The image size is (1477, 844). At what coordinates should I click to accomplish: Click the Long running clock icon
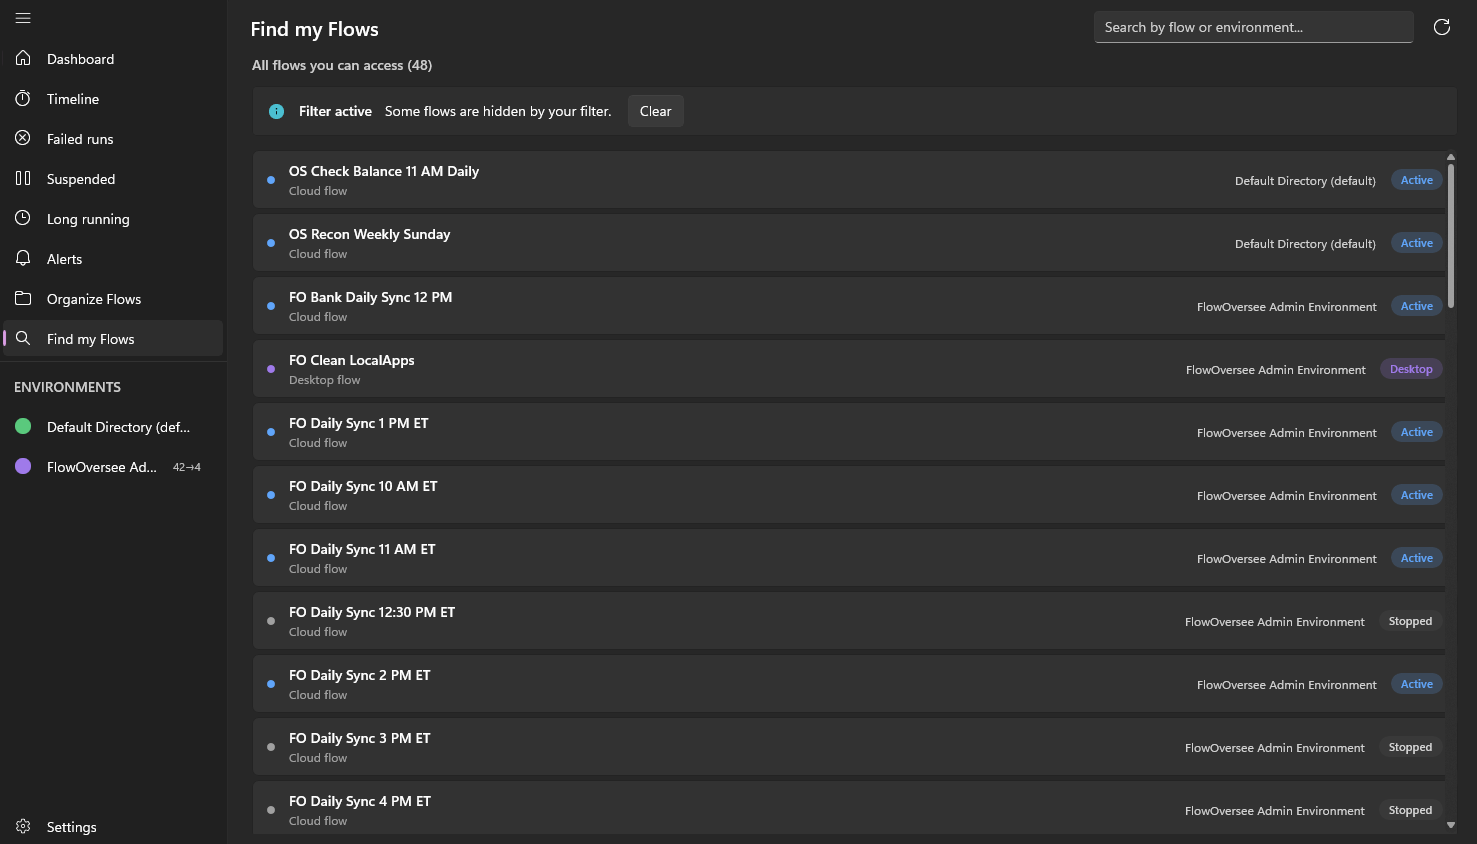23,218
